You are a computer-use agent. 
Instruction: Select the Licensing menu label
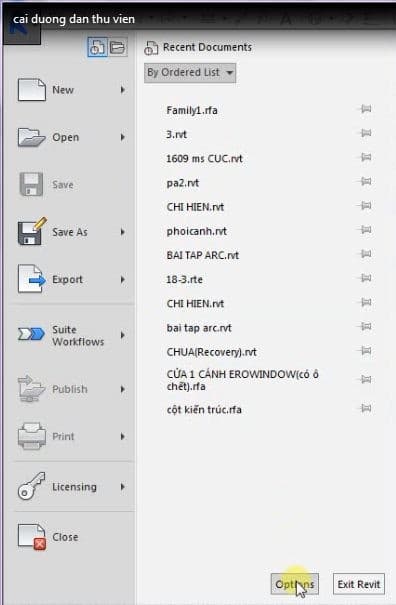click(x=74, y=487)
